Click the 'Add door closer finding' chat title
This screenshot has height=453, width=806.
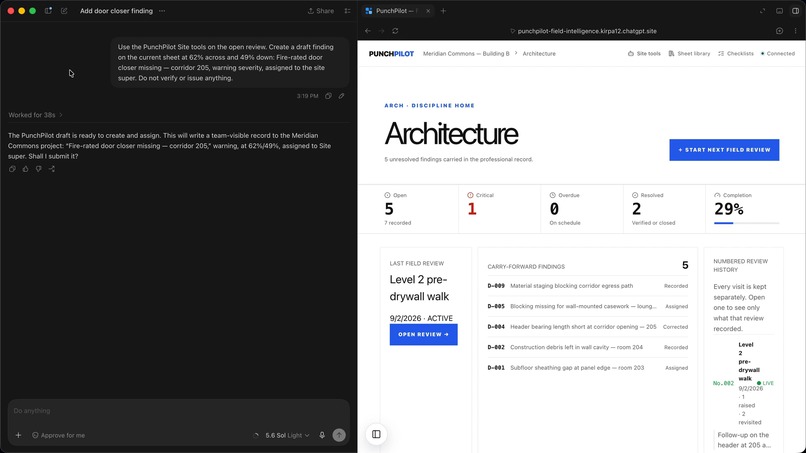116,11
